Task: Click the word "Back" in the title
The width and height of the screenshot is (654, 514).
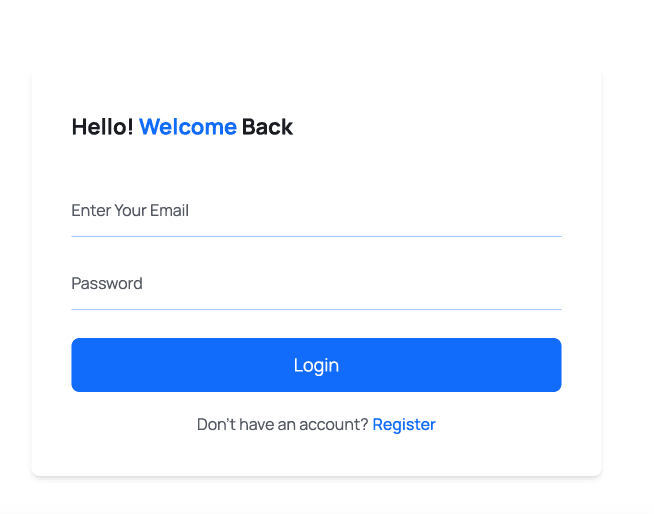Action: point(267,127)
